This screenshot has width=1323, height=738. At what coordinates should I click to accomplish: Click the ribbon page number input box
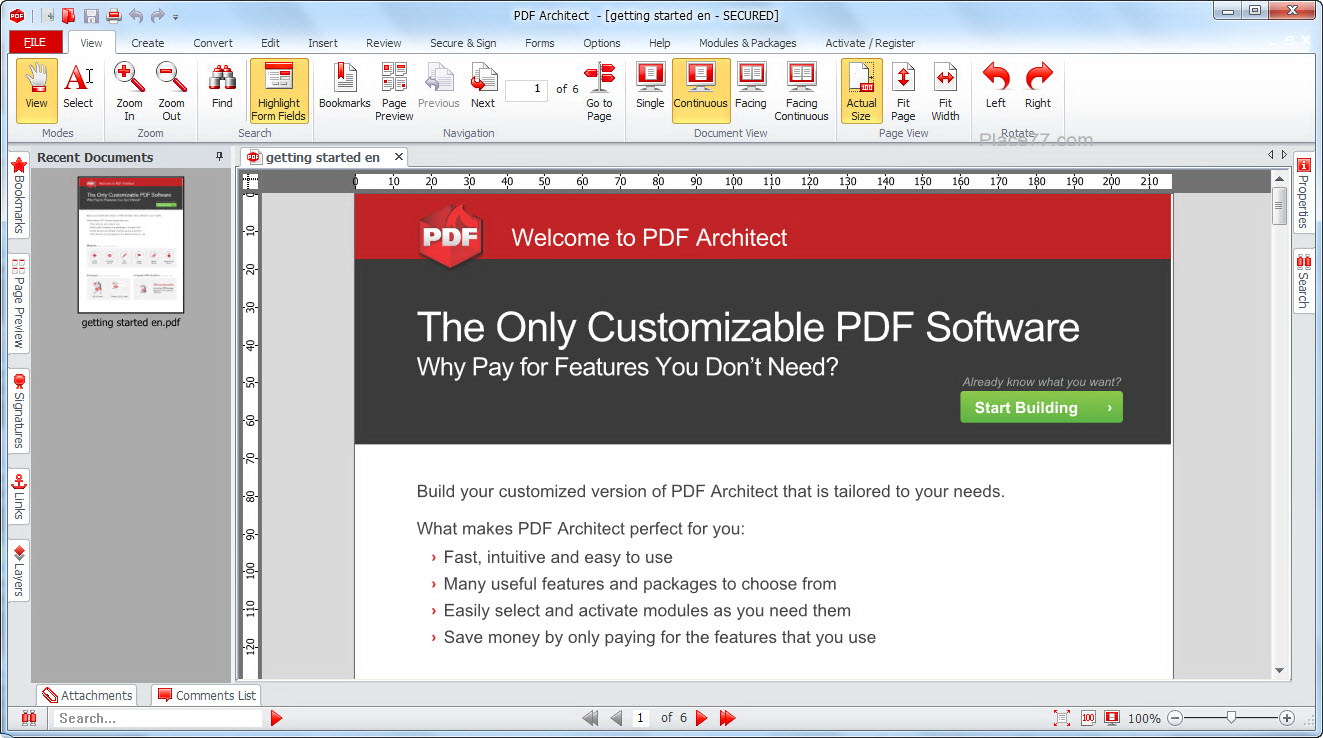tap(526, 90)
